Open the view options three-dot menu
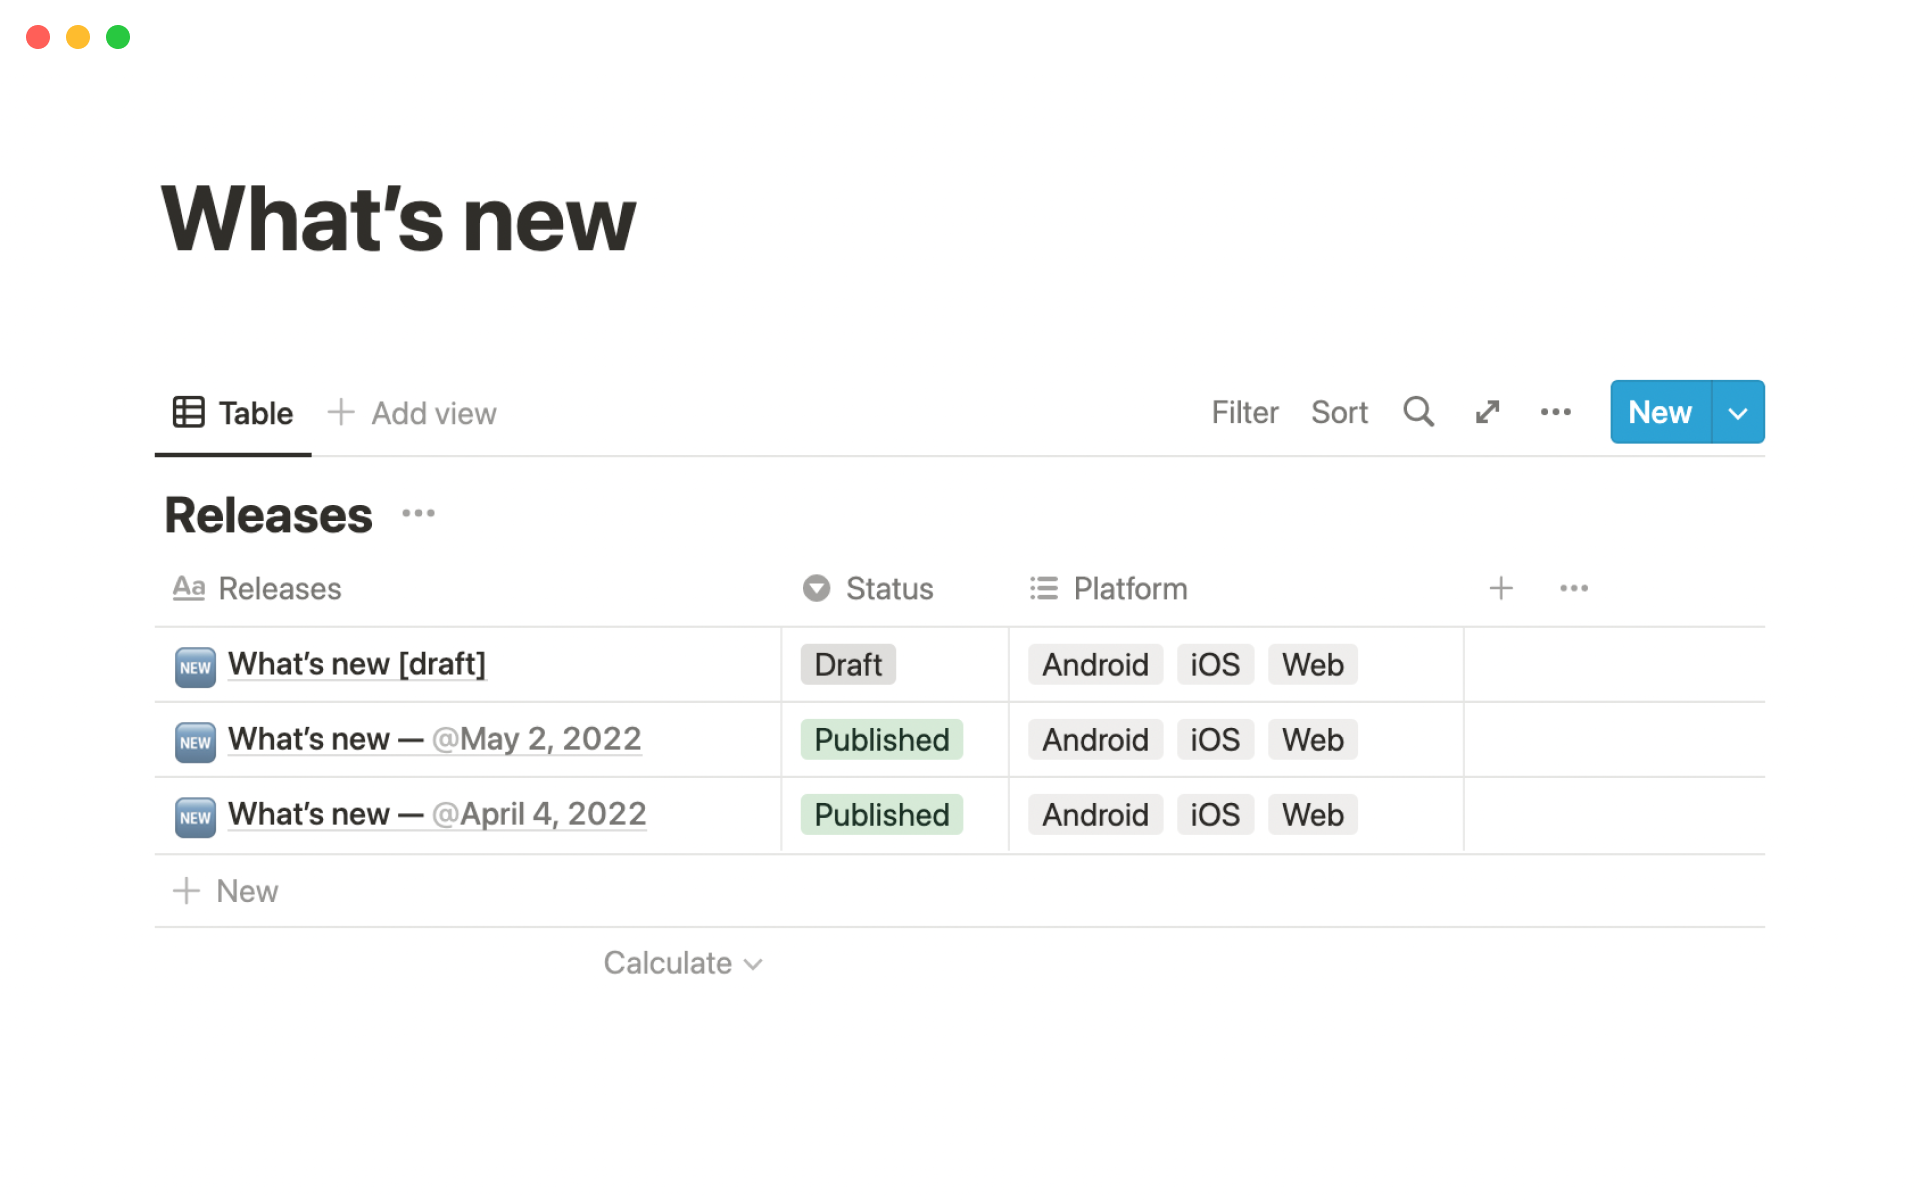The height and width of the screenshot is (1200, 1920). click(1555, 412)
